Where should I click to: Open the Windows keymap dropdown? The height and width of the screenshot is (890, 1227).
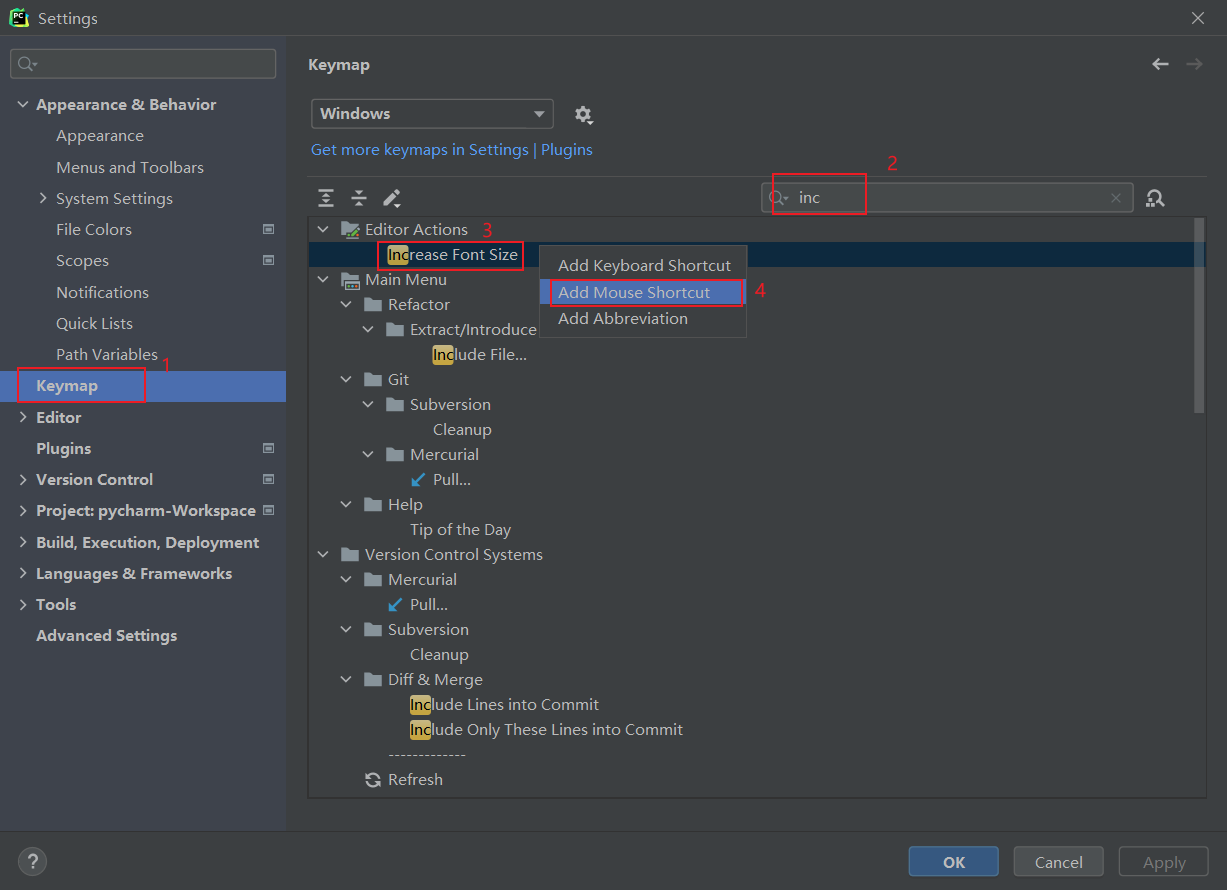click(x=432, y=114)
